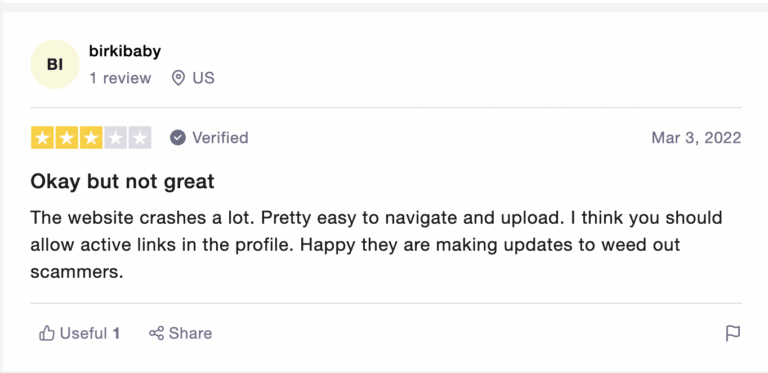Open the 'Okay but not great' review title
The width and height of the screenshot is (768, 373).
[x=122, y=182]
